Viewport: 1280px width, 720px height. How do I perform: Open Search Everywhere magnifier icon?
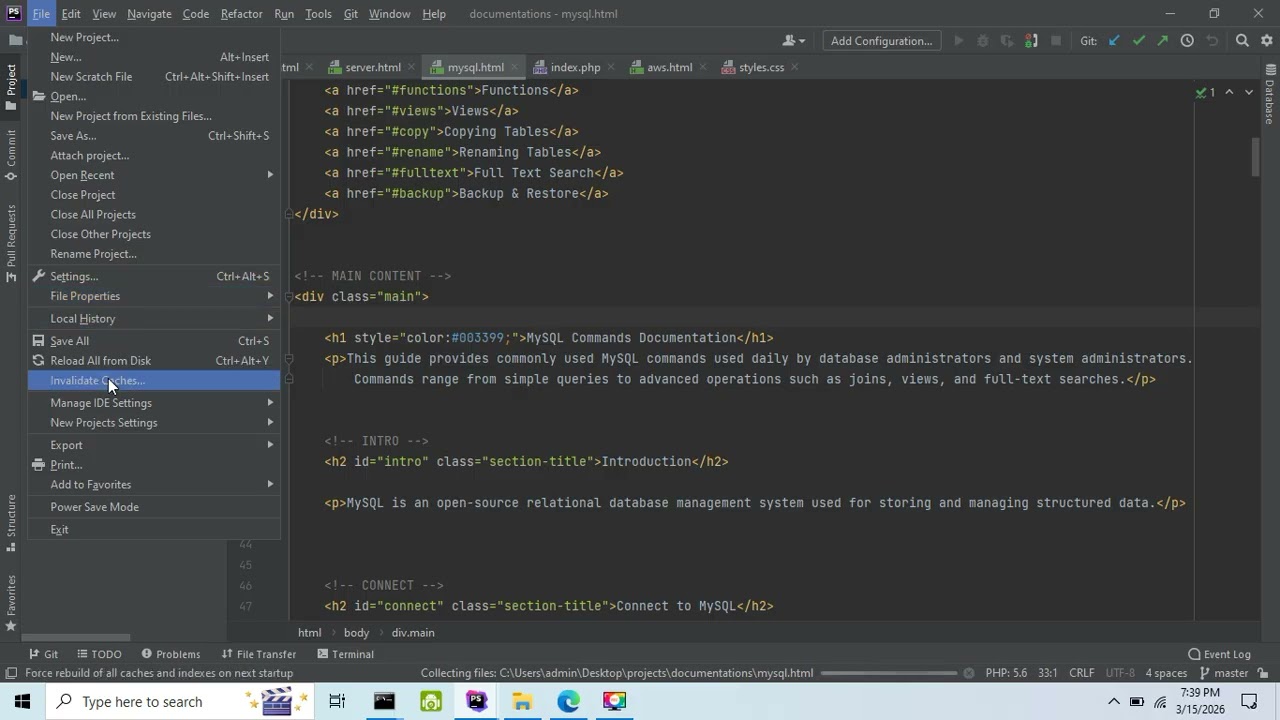tap(1242, 41)
